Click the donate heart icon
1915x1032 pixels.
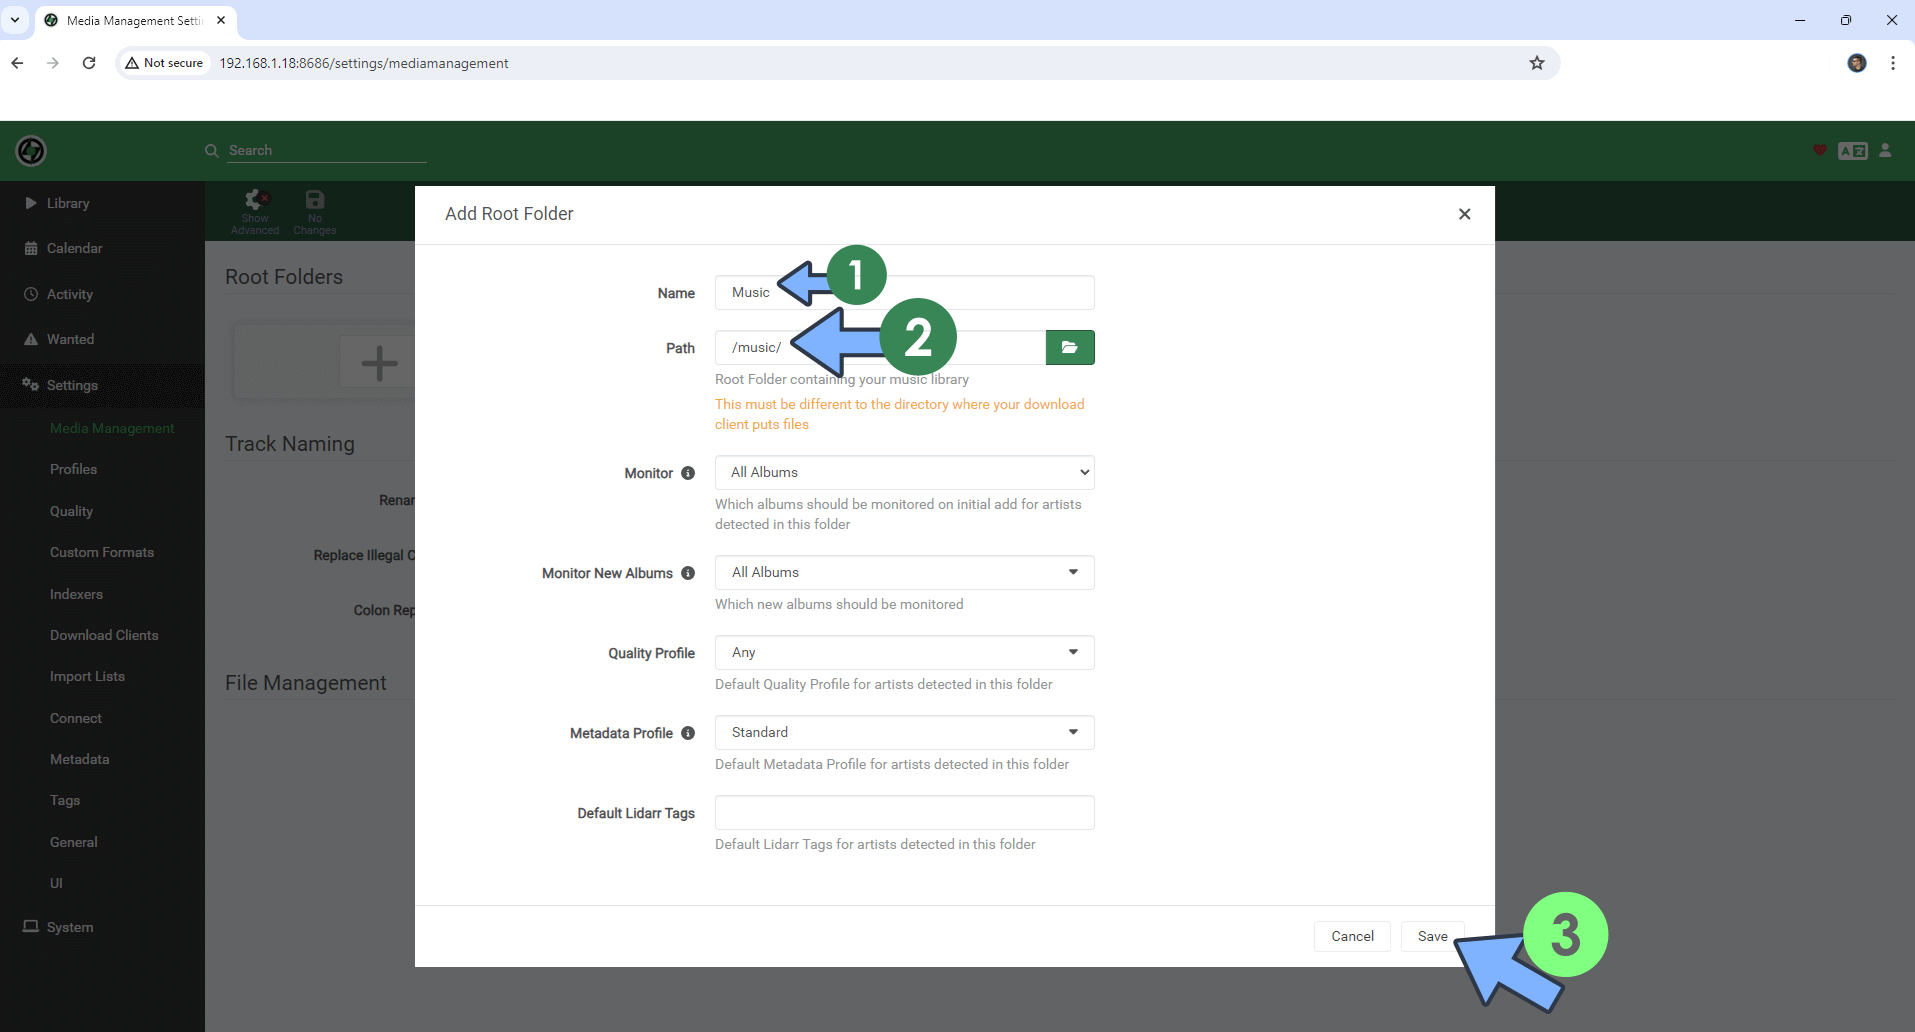[x=1819, y=150]
